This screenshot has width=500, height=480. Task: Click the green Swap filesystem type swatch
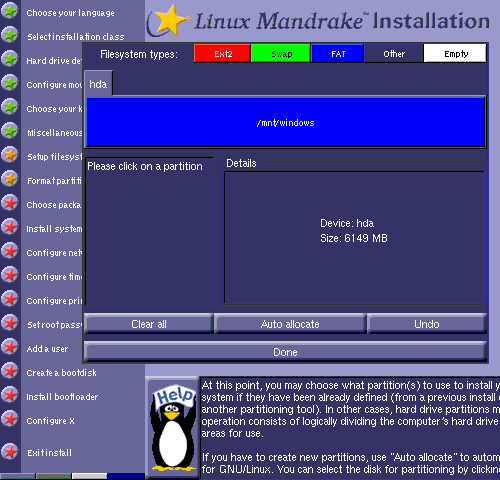coord(281,53)
